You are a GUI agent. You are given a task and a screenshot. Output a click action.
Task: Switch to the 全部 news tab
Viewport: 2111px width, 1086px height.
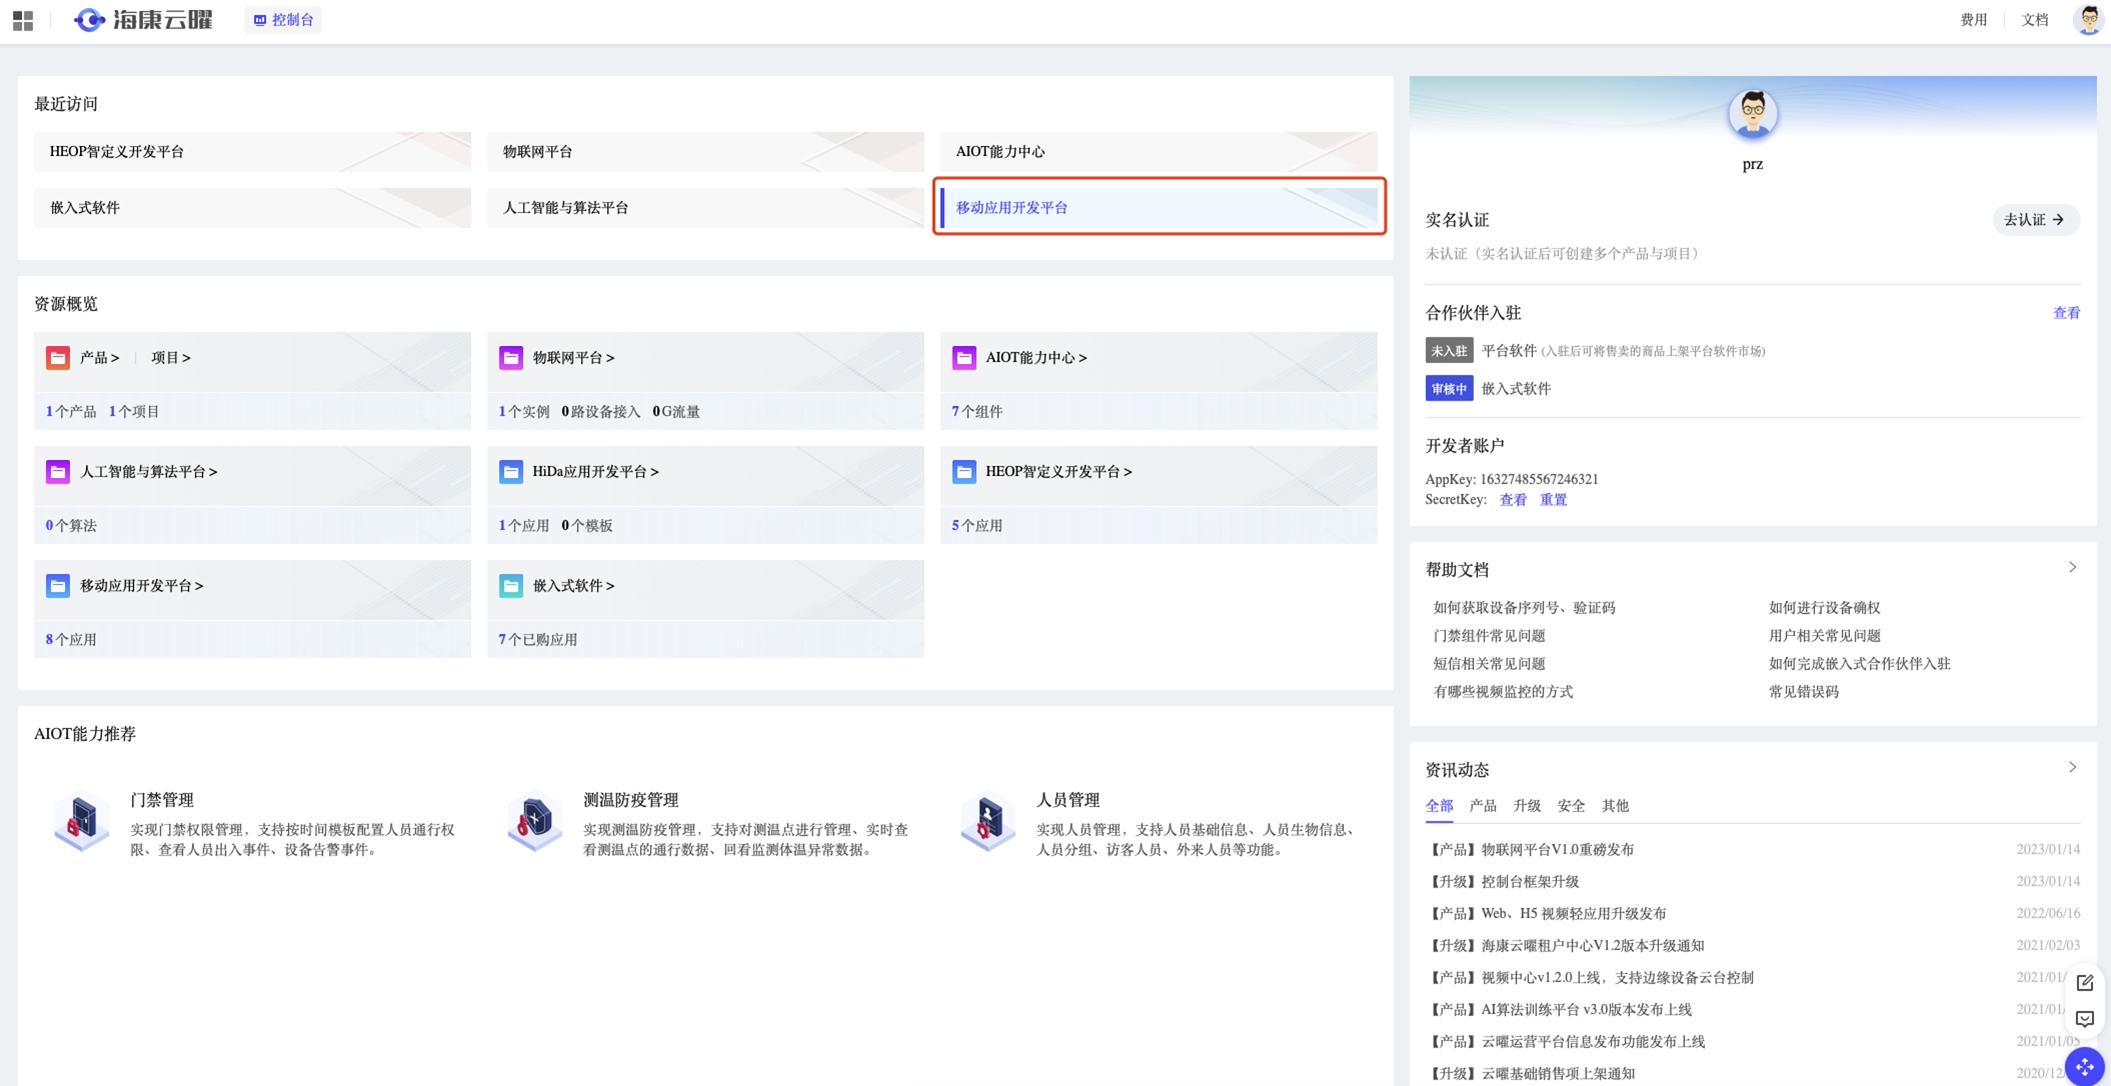point(1439,806)
